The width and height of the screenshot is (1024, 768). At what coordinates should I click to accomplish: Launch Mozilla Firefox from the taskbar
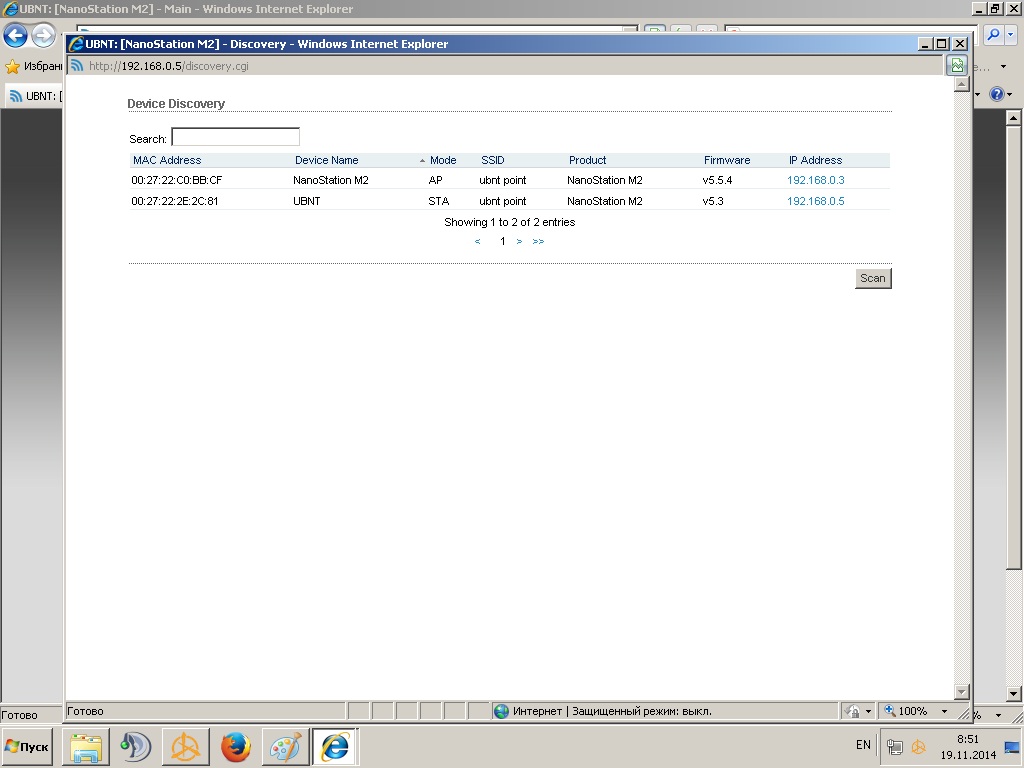[x=236, y=747]
